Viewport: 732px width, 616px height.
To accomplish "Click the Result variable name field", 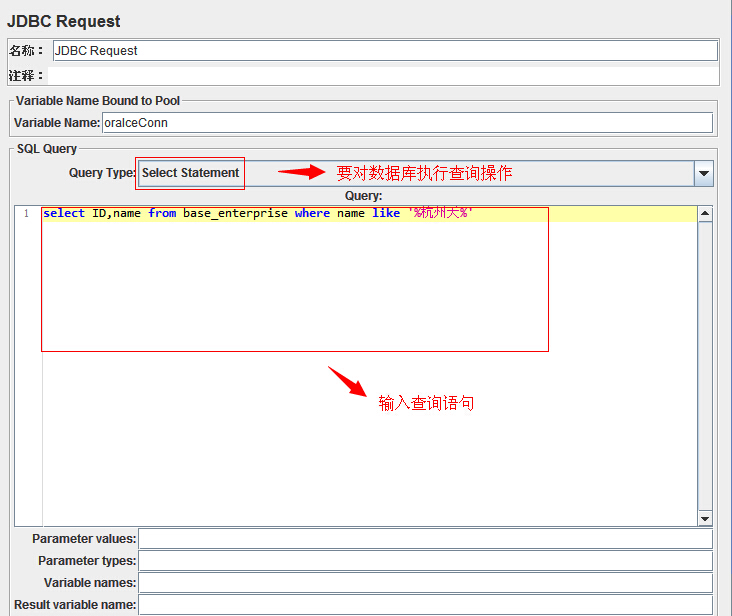I will (425, 604).
